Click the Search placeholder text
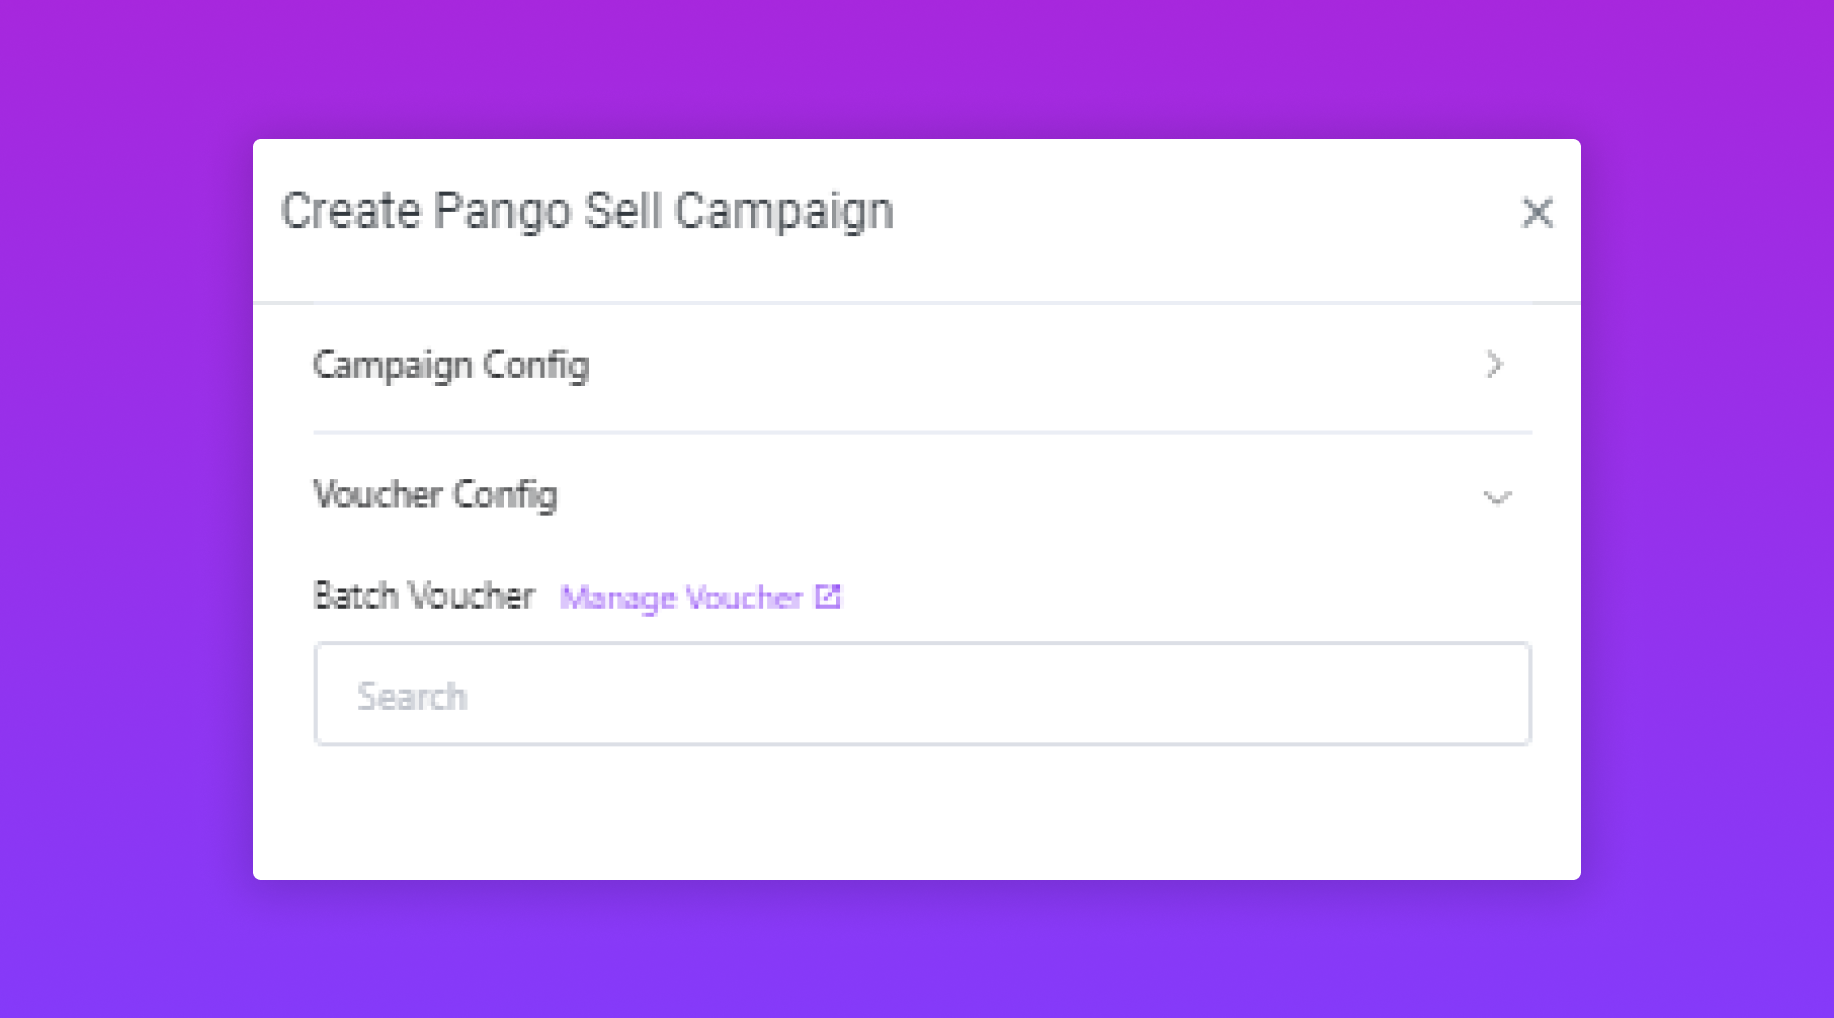This screenshot has width=1834, height=1018. [x=412, y=696]
